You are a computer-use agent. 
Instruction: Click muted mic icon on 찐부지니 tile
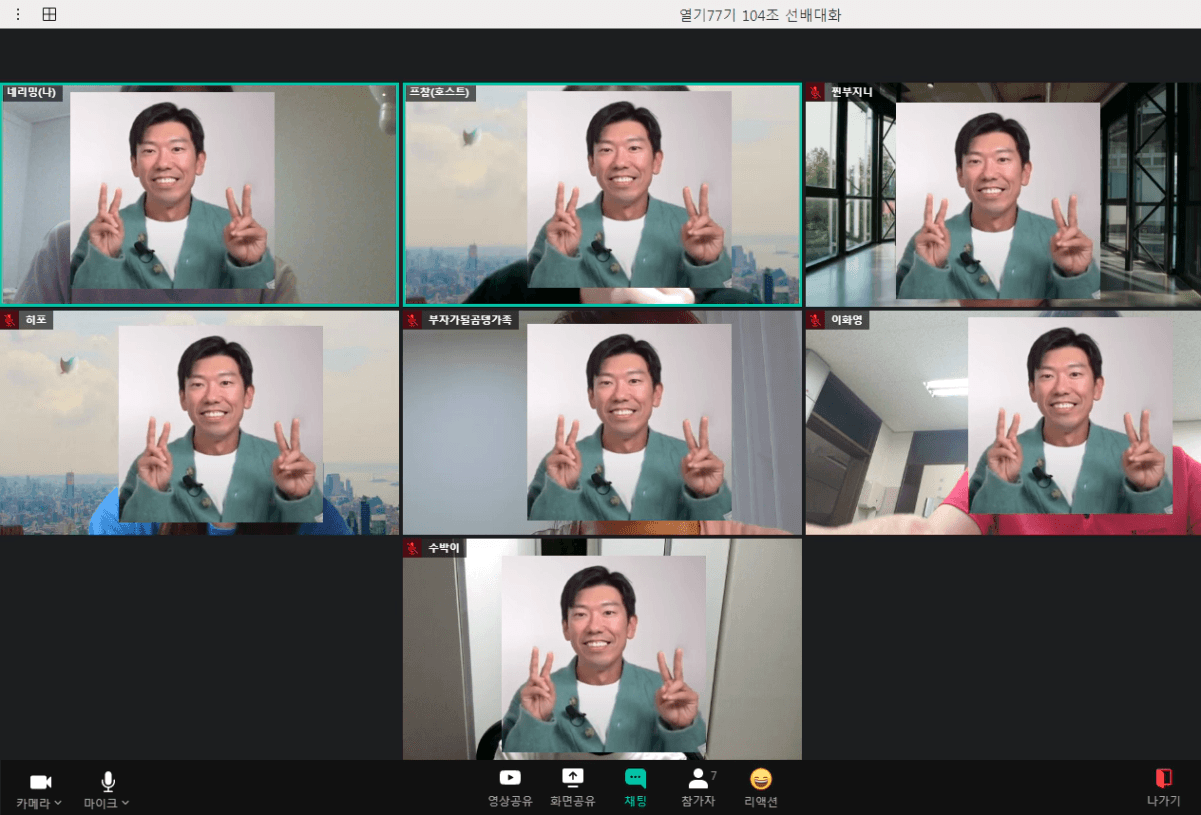click(x=816, y=92)
